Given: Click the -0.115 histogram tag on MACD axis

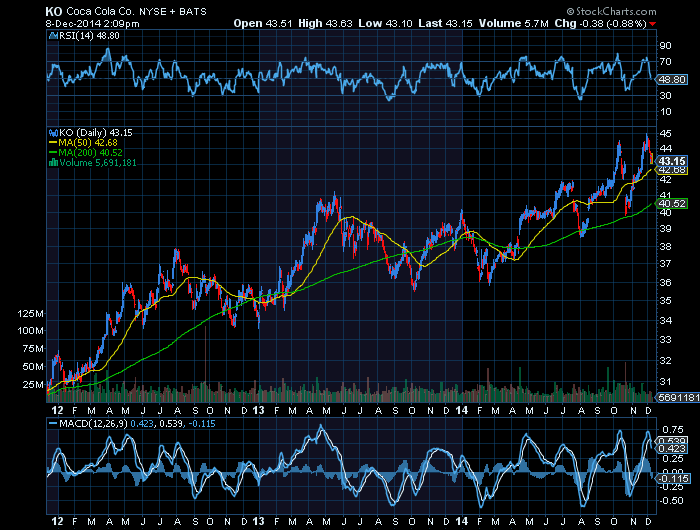Looking at the screenshot, I should click(x=673, y=479).
